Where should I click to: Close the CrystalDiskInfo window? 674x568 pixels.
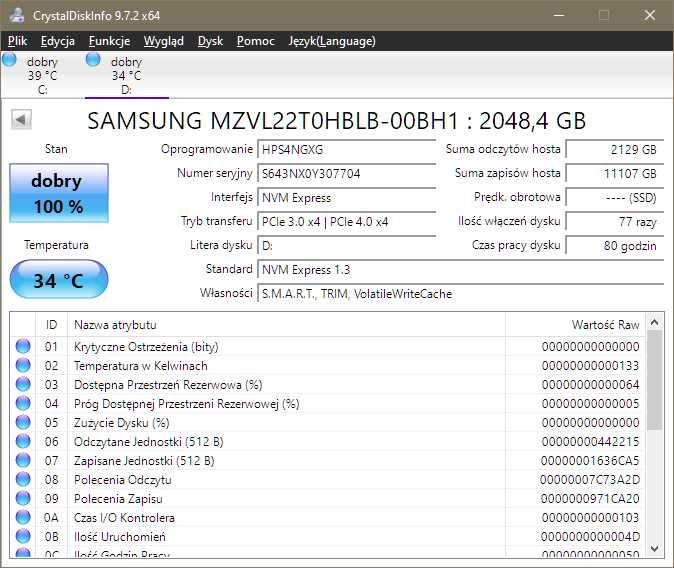tap(649, 15)
